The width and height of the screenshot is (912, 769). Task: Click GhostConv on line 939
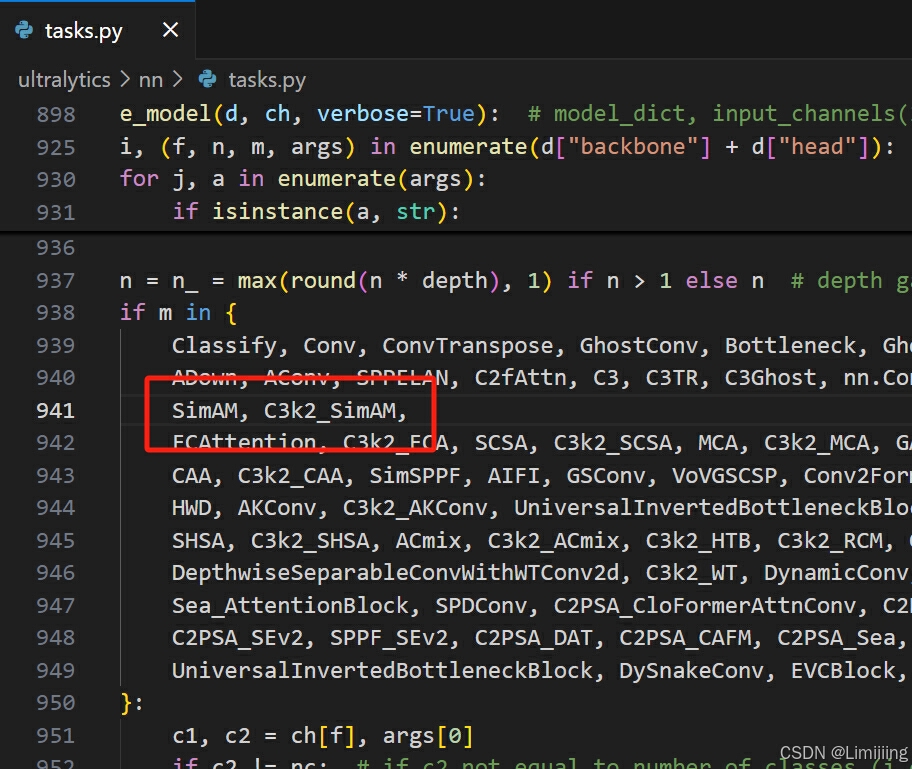639,346
